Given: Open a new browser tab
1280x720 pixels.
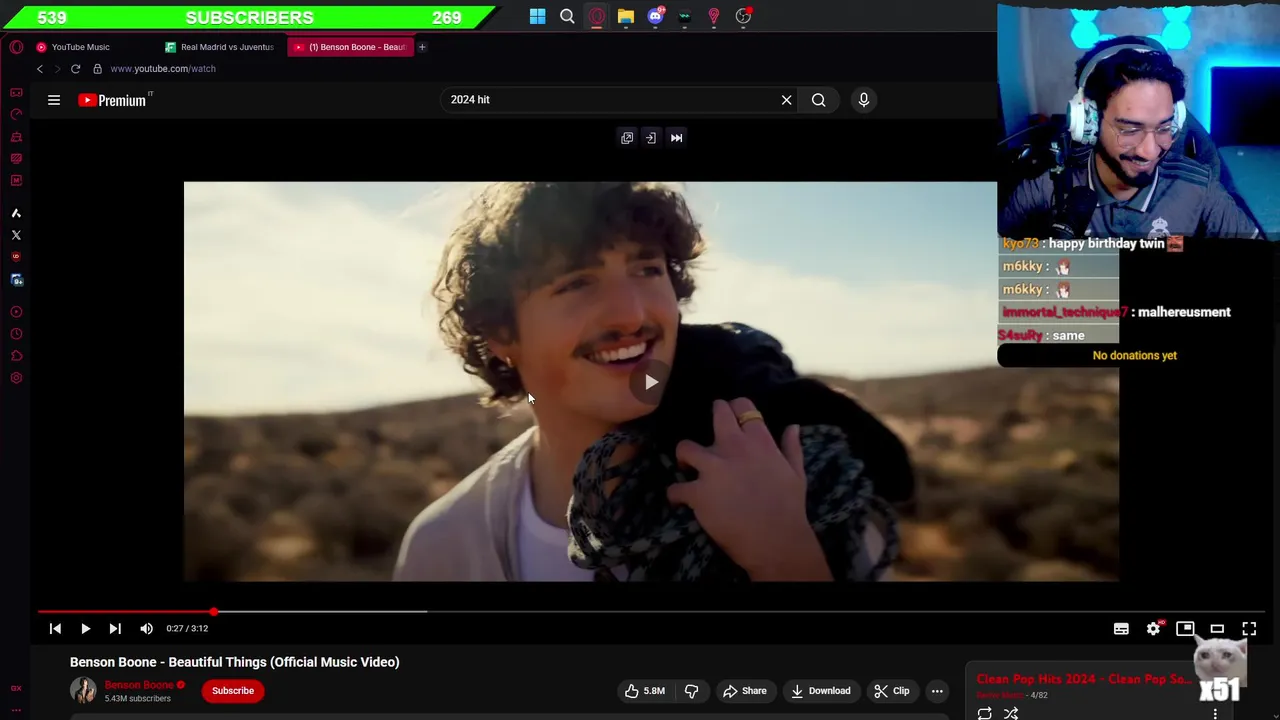Looking at the screenshot, I should [x=422, y=47].
